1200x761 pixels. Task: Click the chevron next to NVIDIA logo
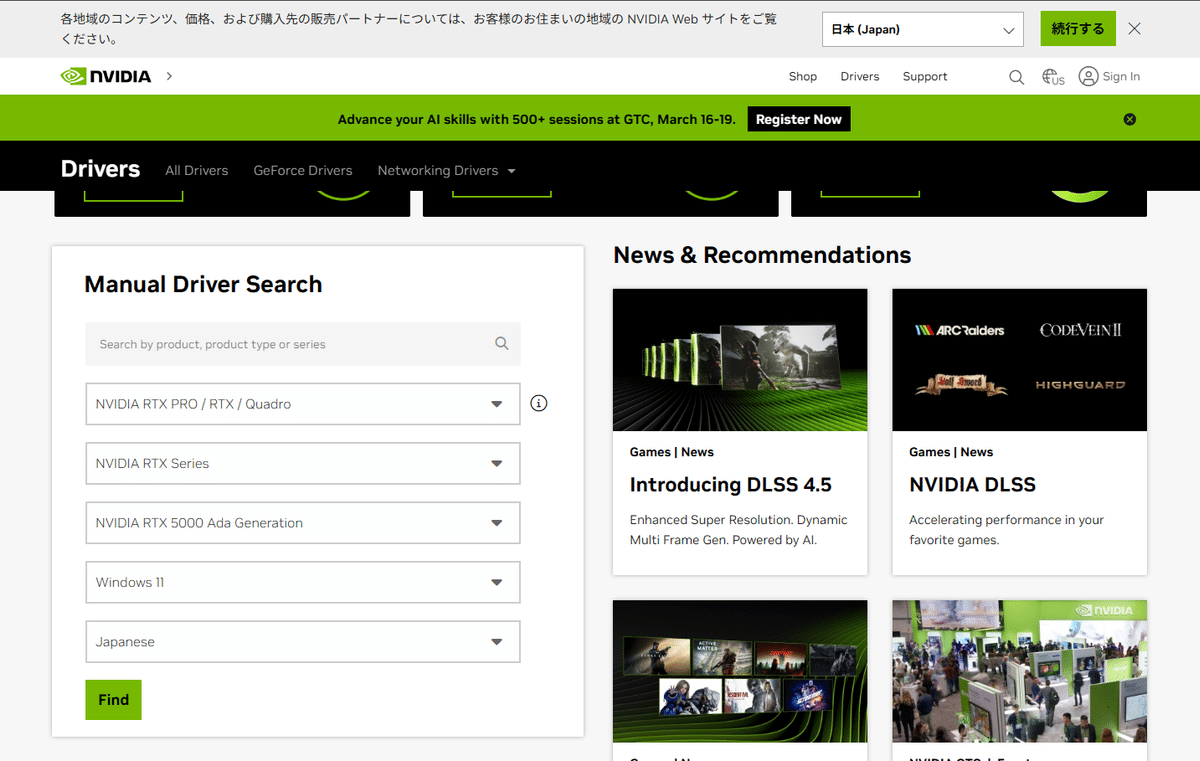click(169, 76)
